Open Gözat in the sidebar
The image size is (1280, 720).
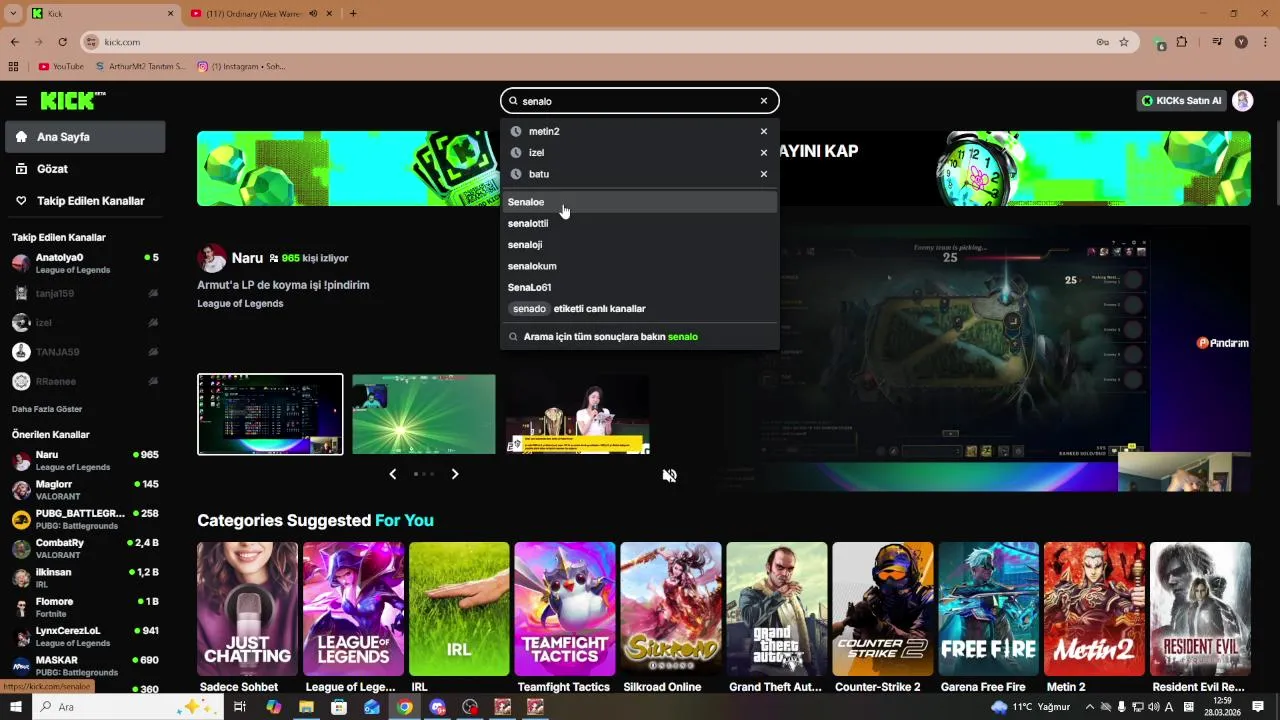coord(85,169)
